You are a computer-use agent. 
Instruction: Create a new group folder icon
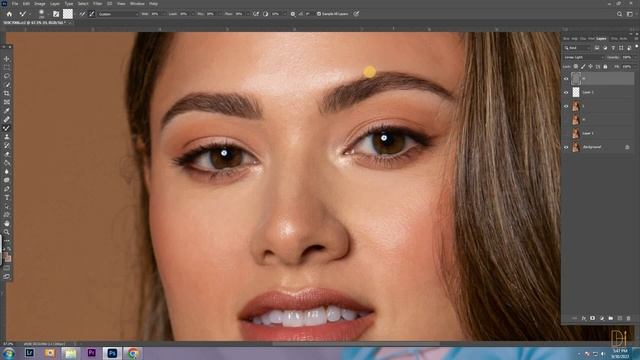point(611,318)
